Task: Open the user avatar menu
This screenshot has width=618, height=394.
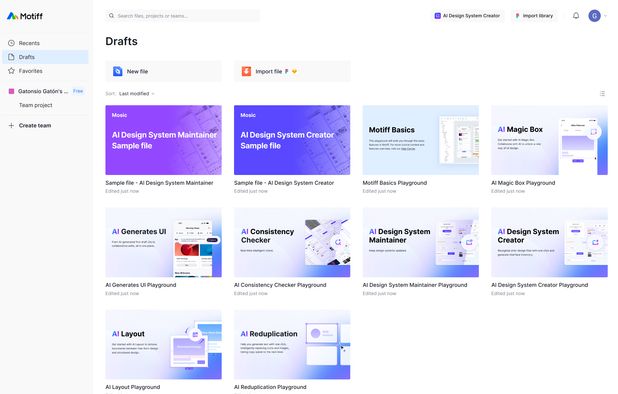Action: click(594, 16)
